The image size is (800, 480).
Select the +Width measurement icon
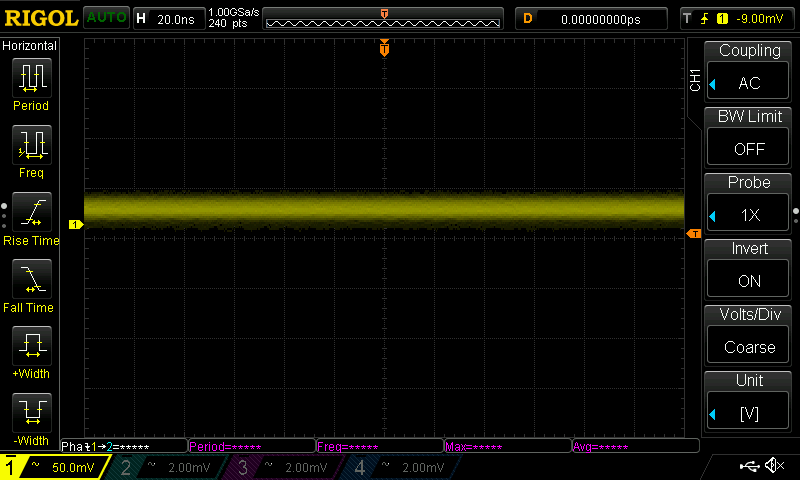click(x=32, y=345)
